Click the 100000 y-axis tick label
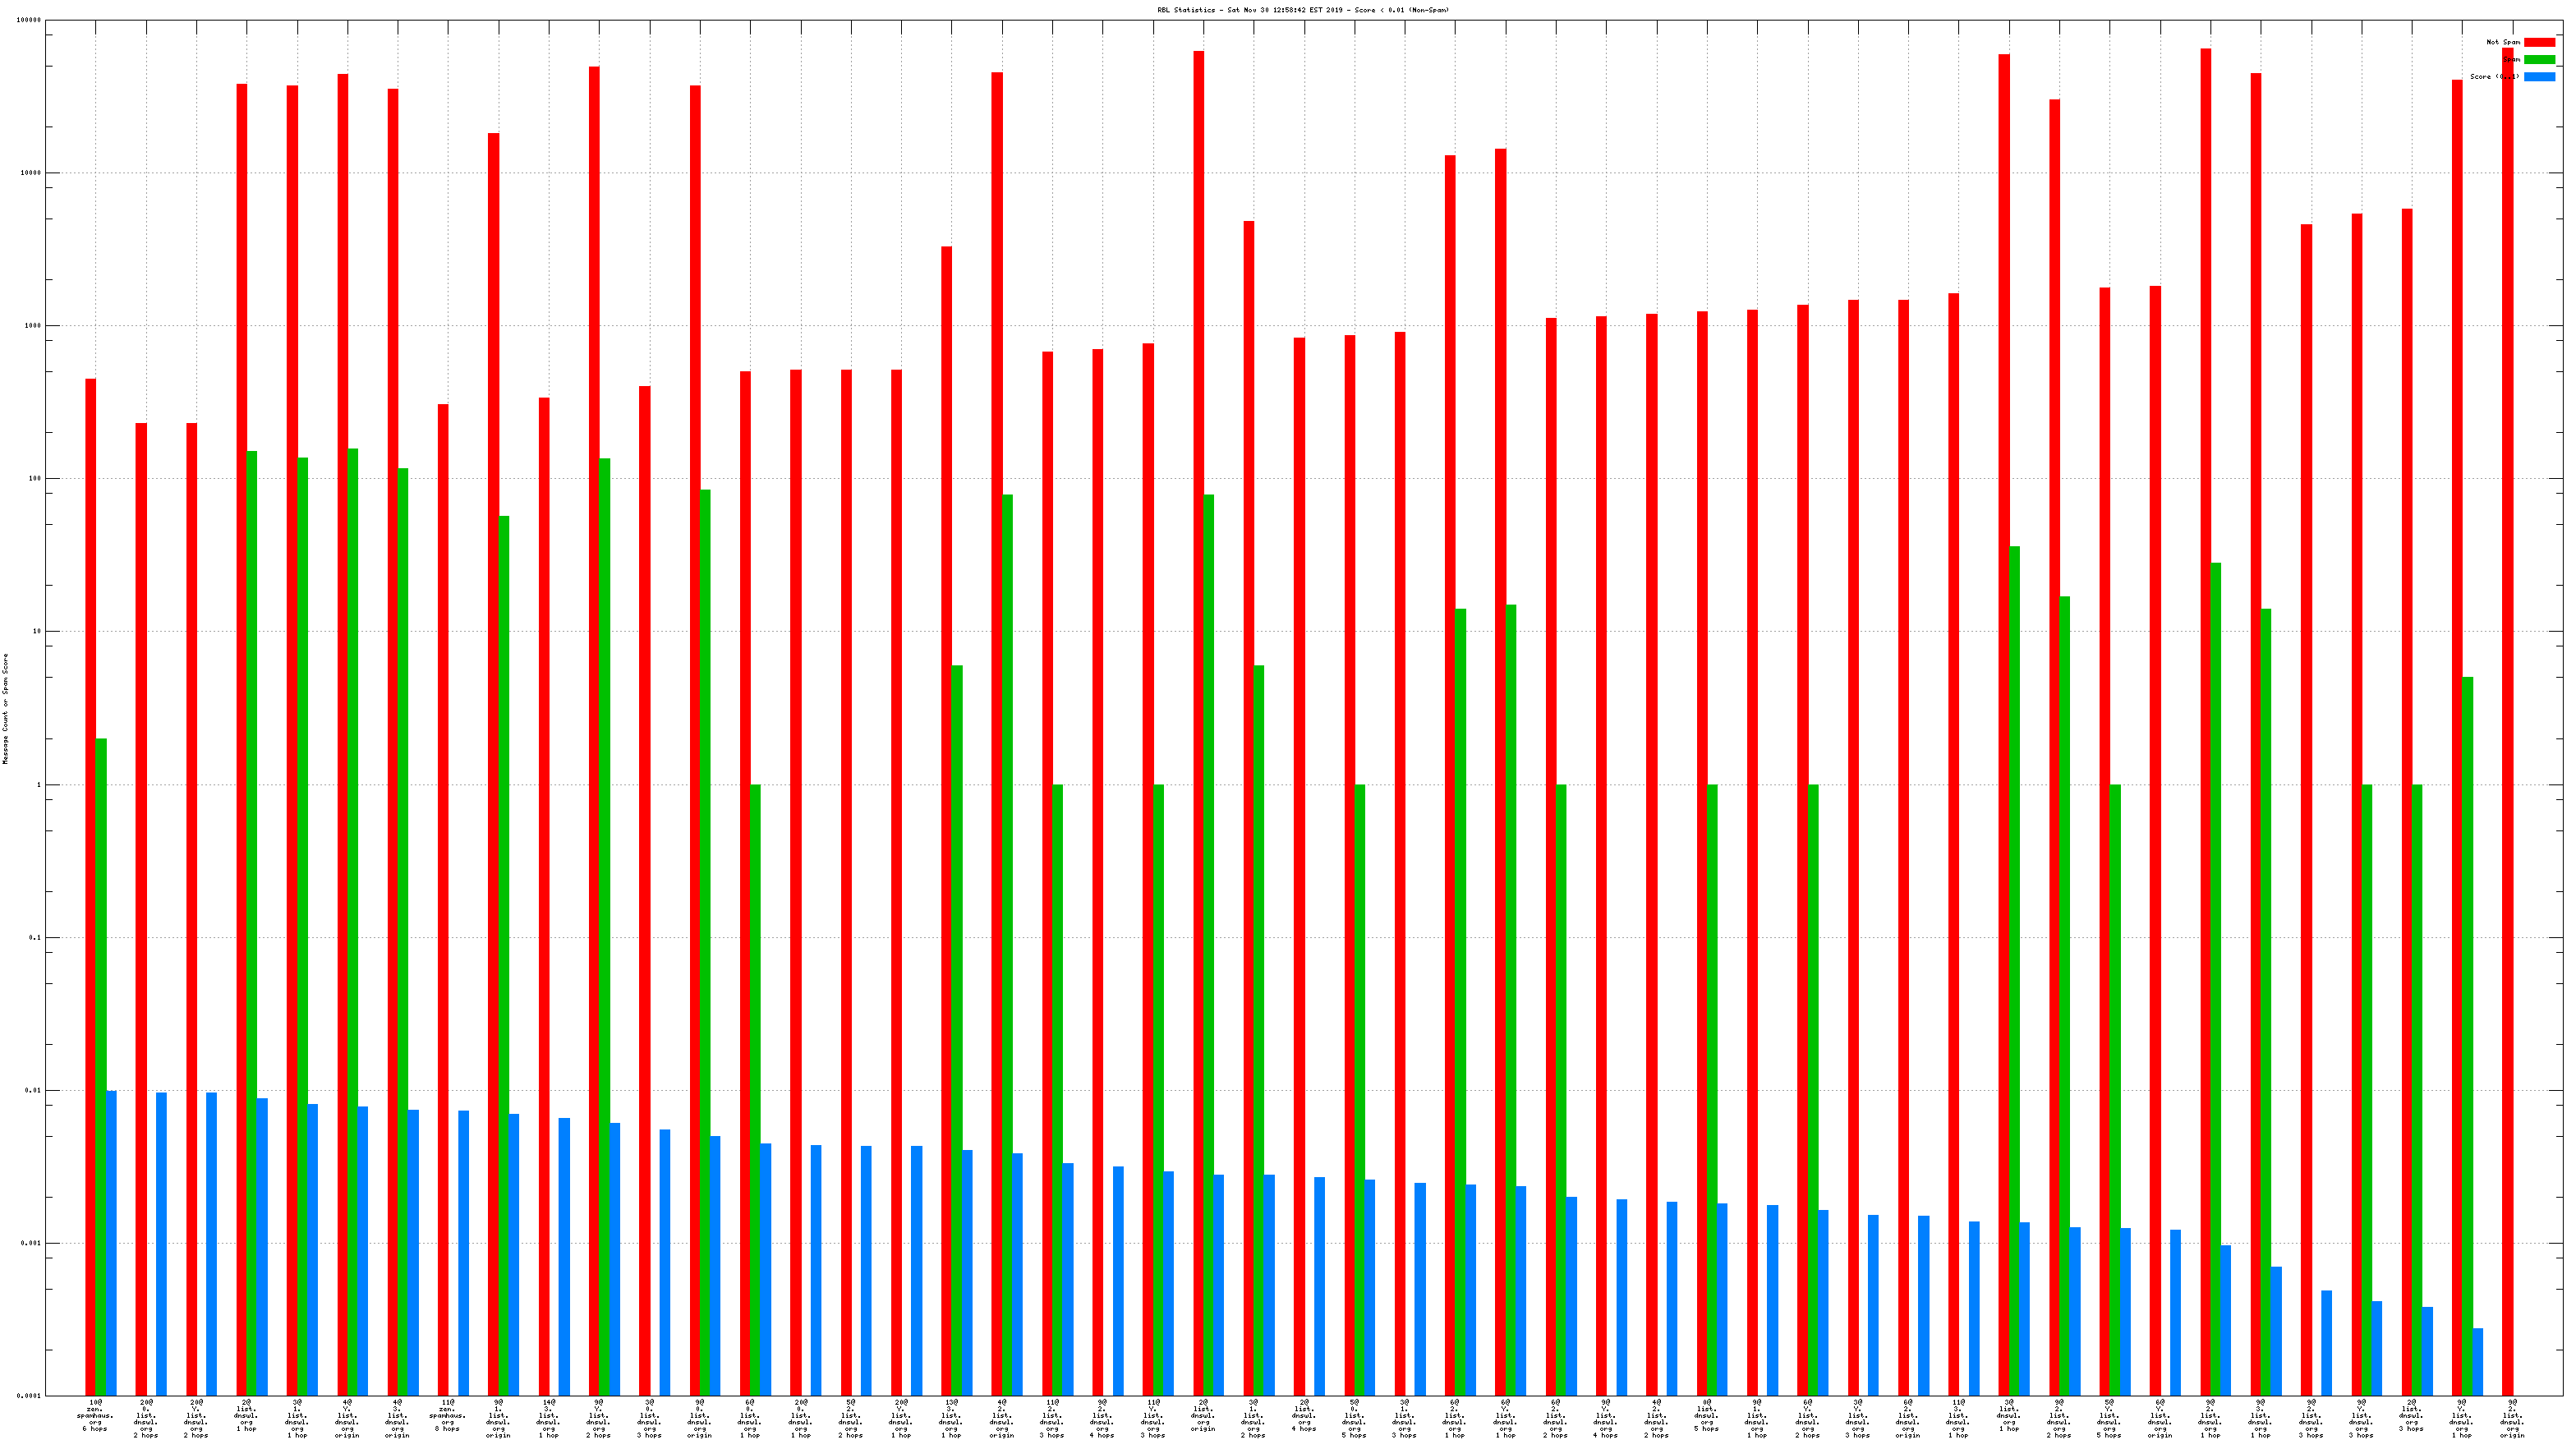The image size is (2576, 1449). click(x=29, y=20)
